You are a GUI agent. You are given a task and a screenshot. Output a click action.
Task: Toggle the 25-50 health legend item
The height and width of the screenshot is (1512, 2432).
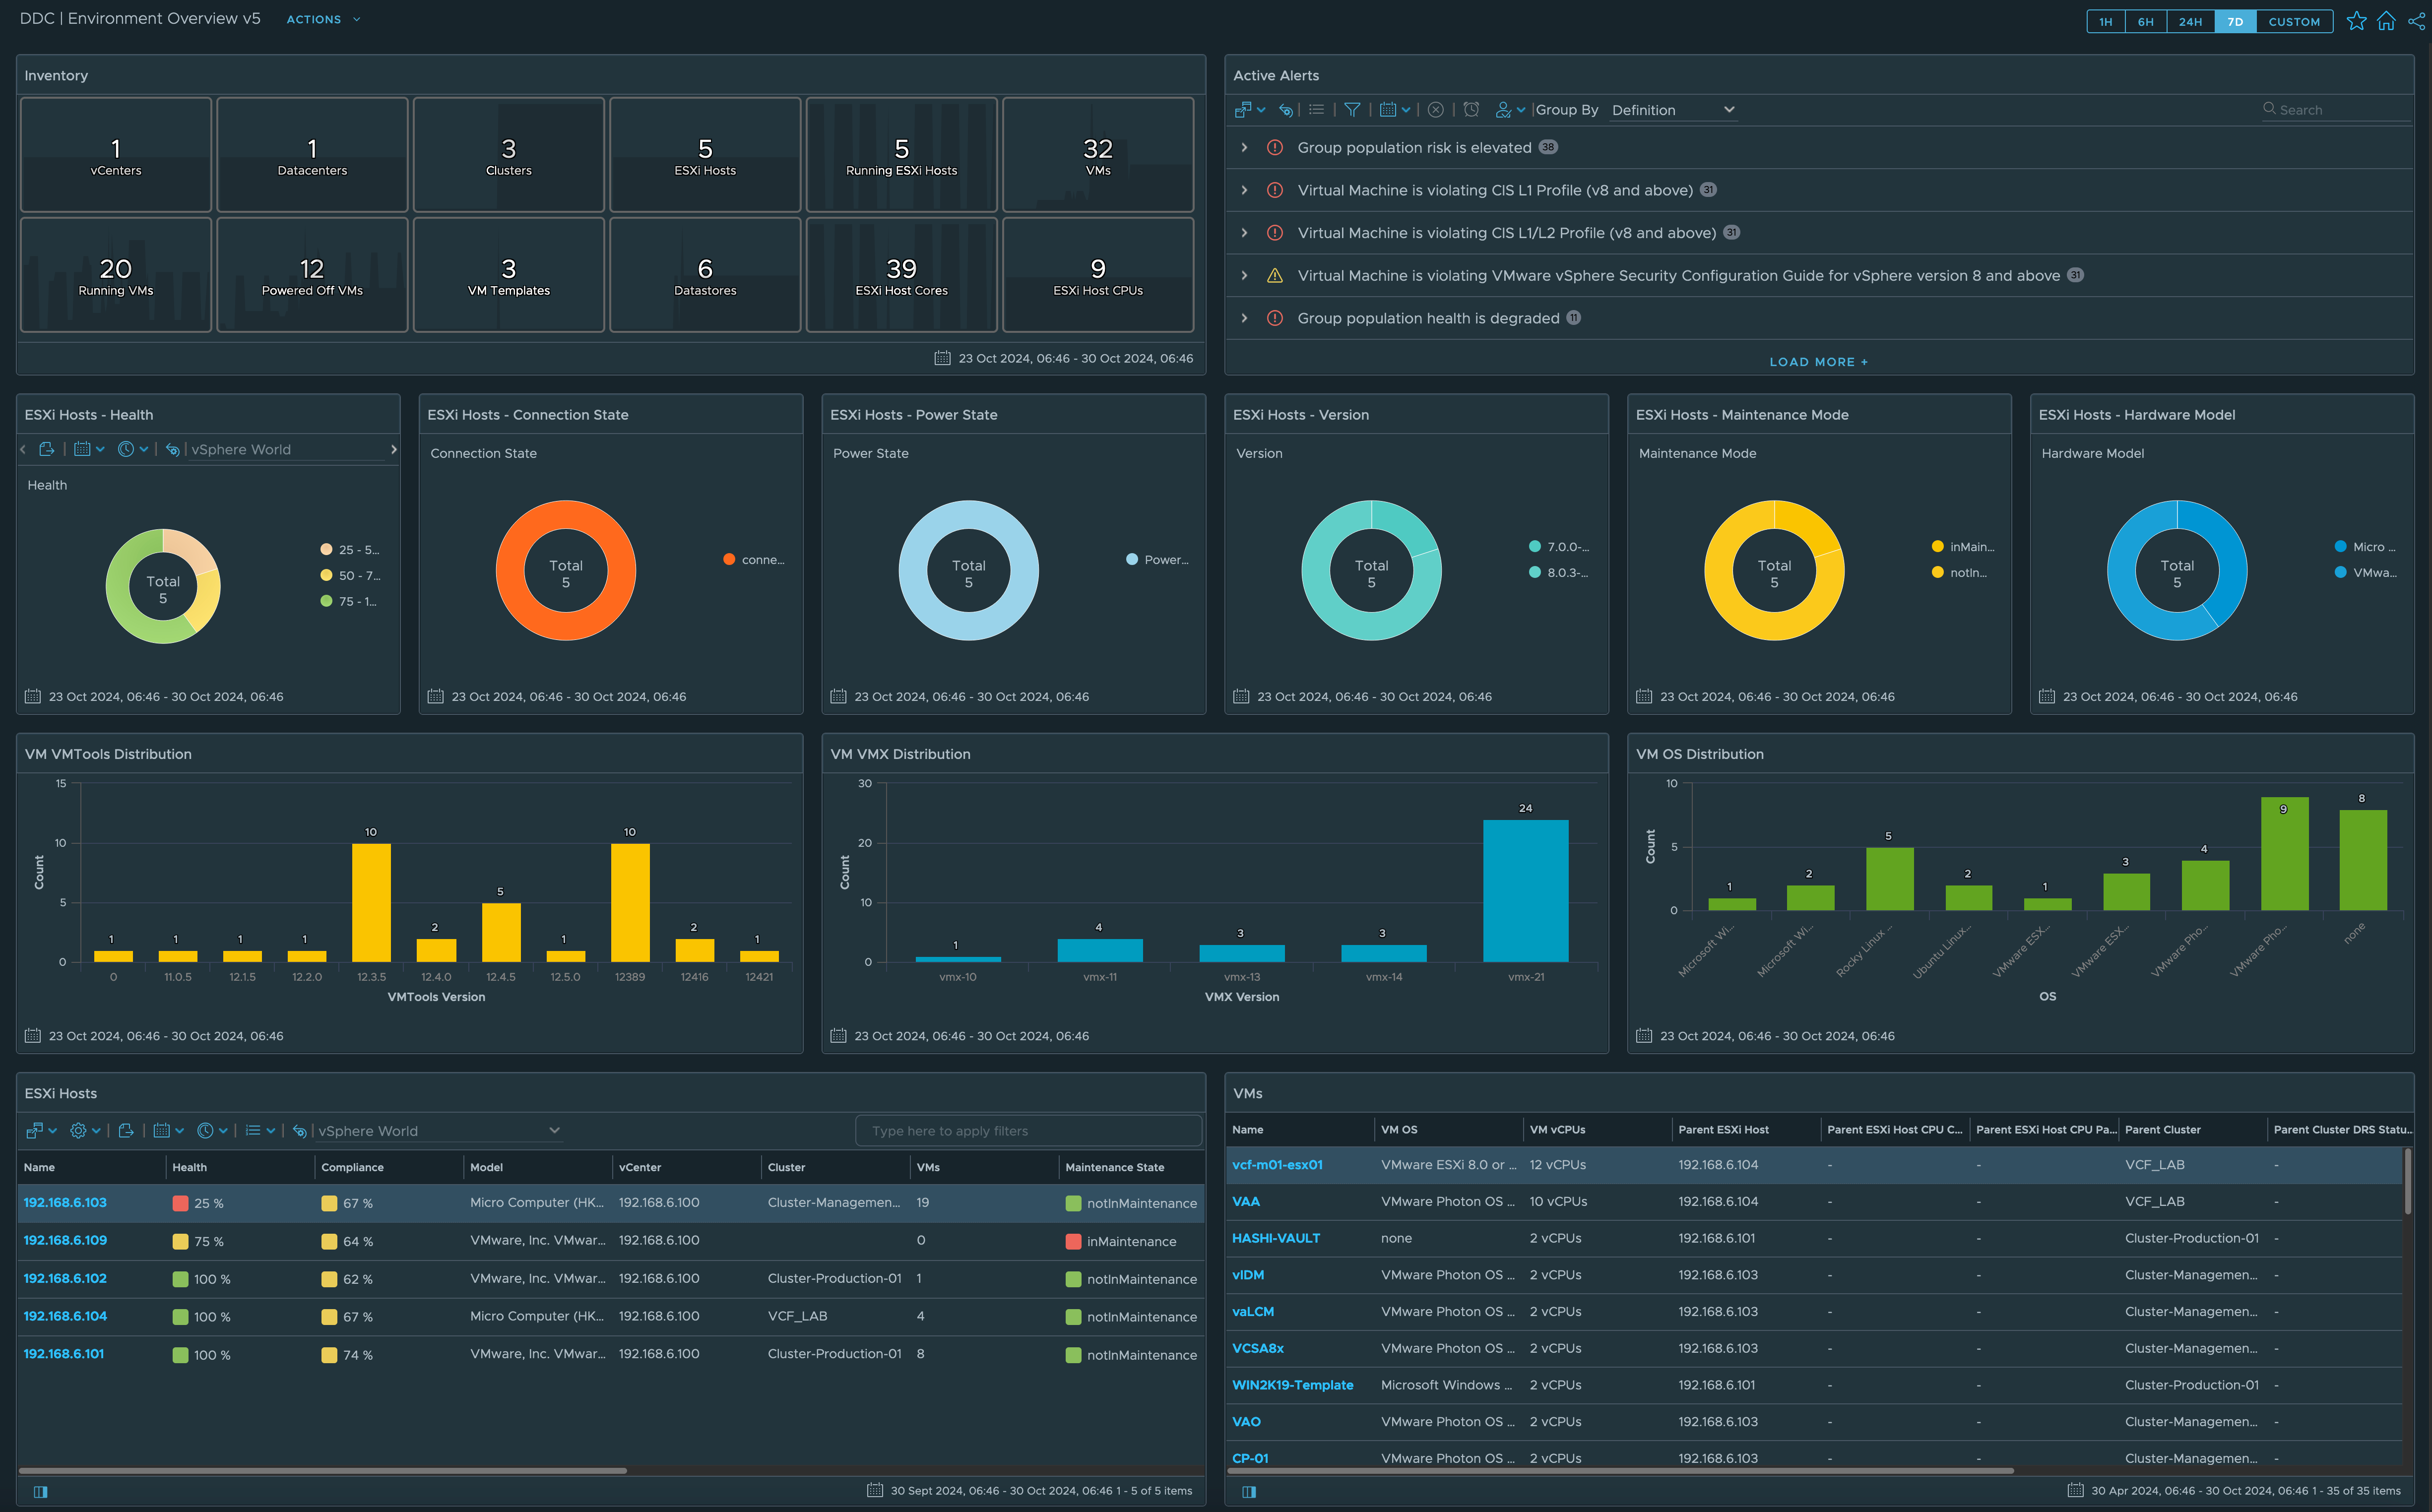[x=349, y=550]
